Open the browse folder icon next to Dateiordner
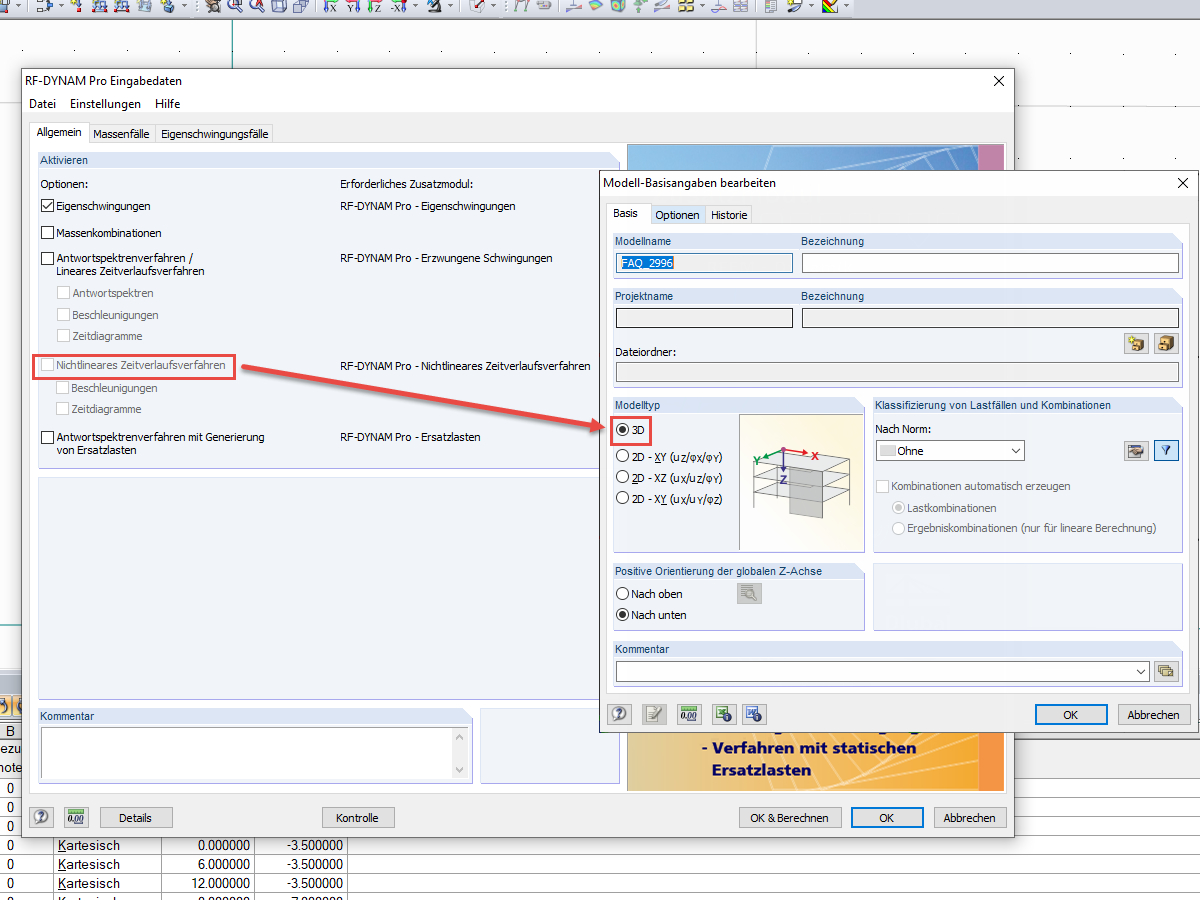1200x900 pixels. [x=1166, y=343]
